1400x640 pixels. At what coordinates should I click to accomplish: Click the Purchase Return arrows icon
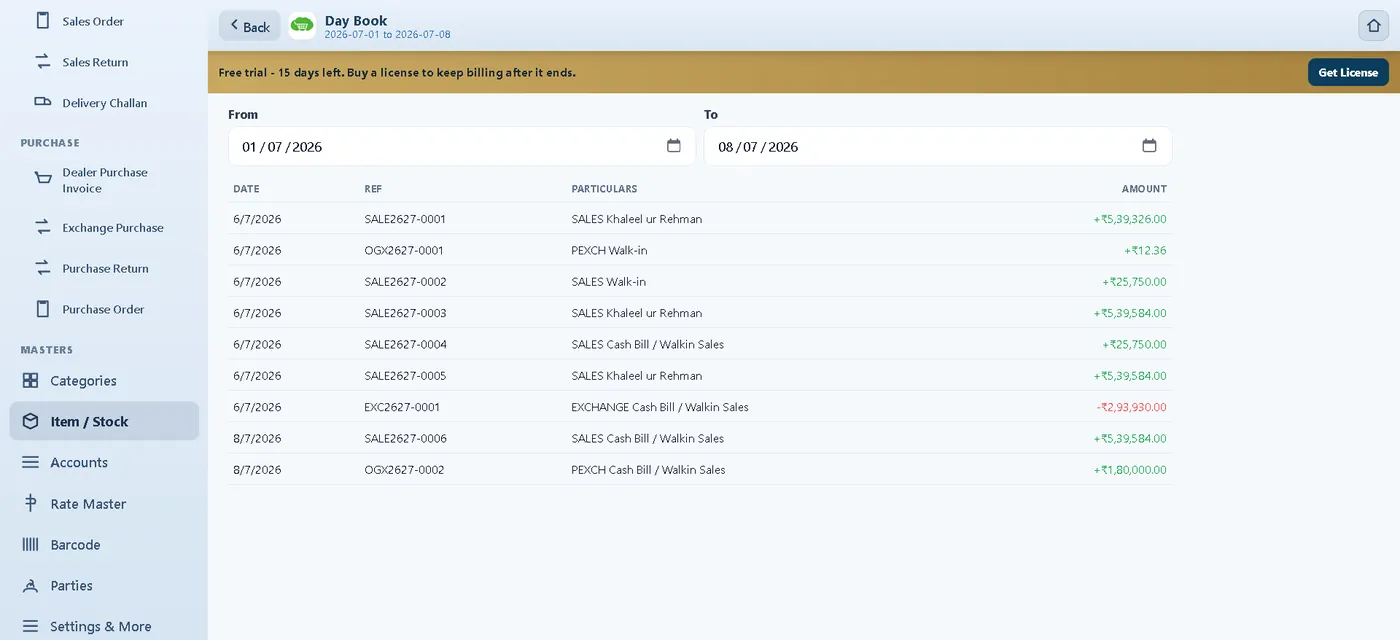pos(42,268)
